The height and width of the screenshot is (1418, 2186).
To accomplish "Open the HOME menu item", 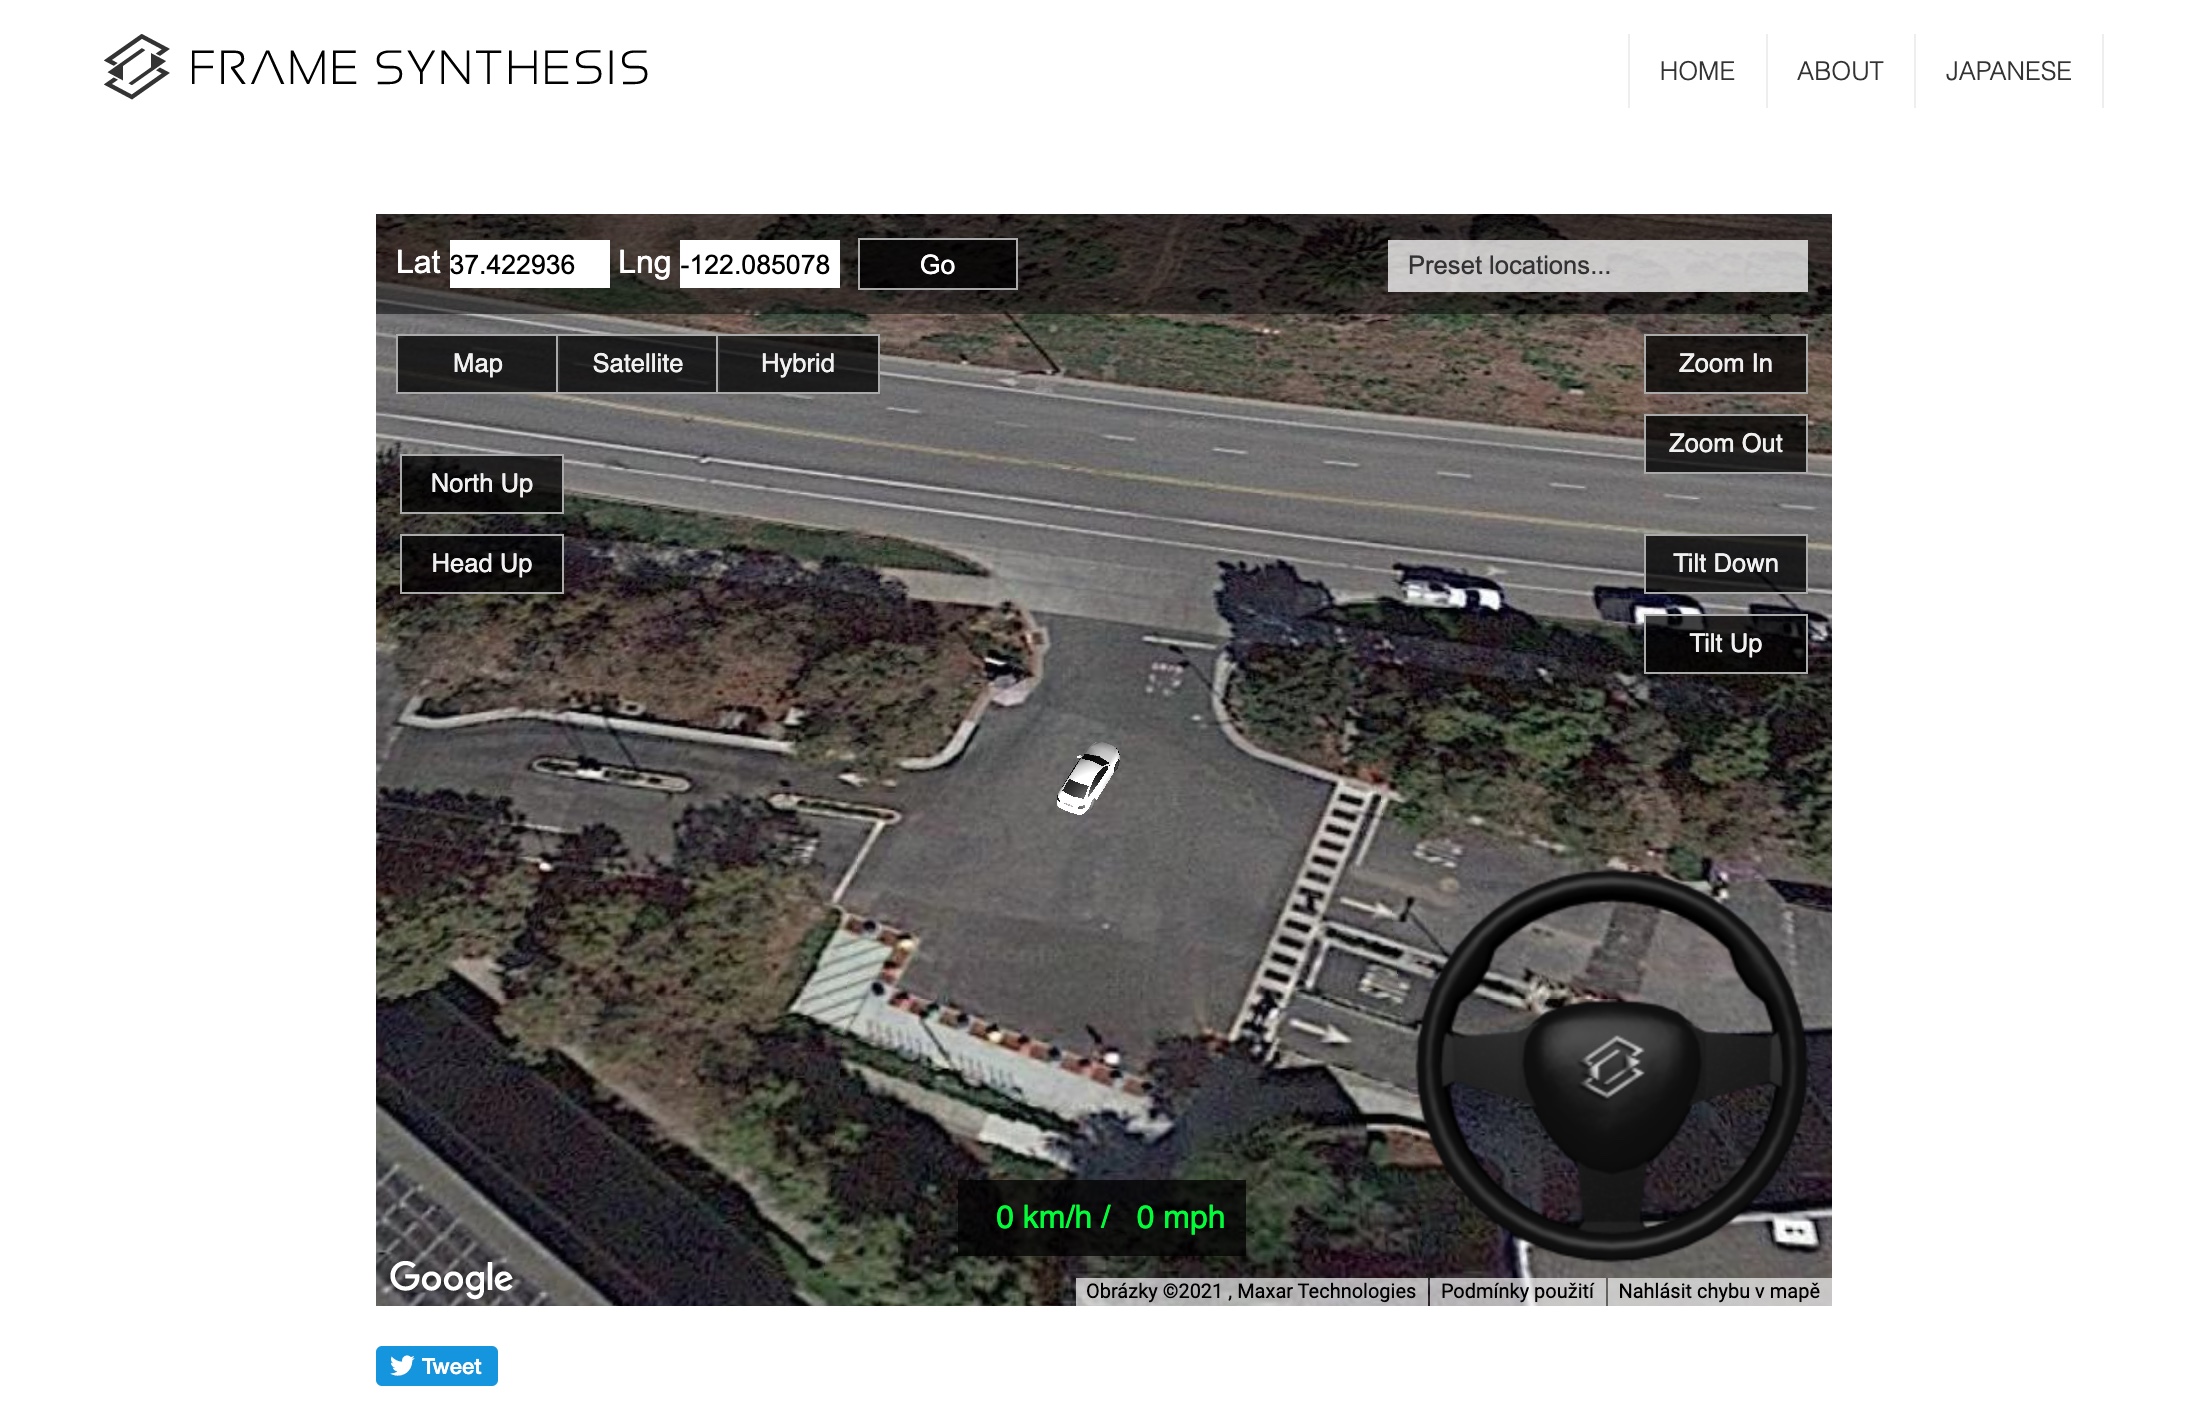I will (1696, 71).
